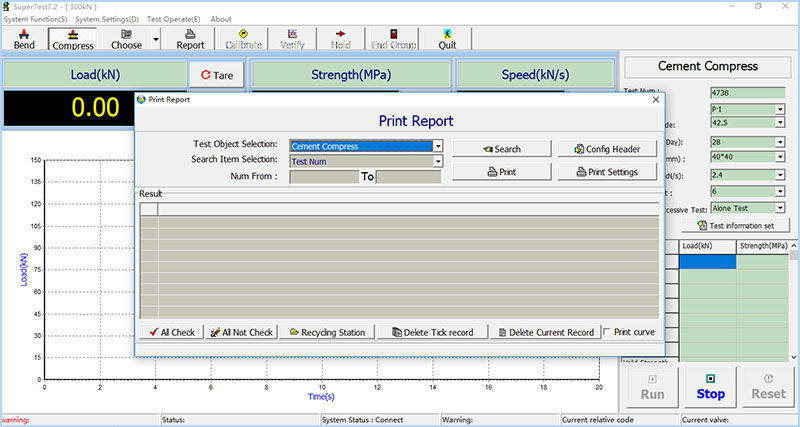The width and height of the screenshot is (800, 427).
Task: Expand the Test Object Selection dropdown
Action: pyautogui.click(x=438, y=146)
